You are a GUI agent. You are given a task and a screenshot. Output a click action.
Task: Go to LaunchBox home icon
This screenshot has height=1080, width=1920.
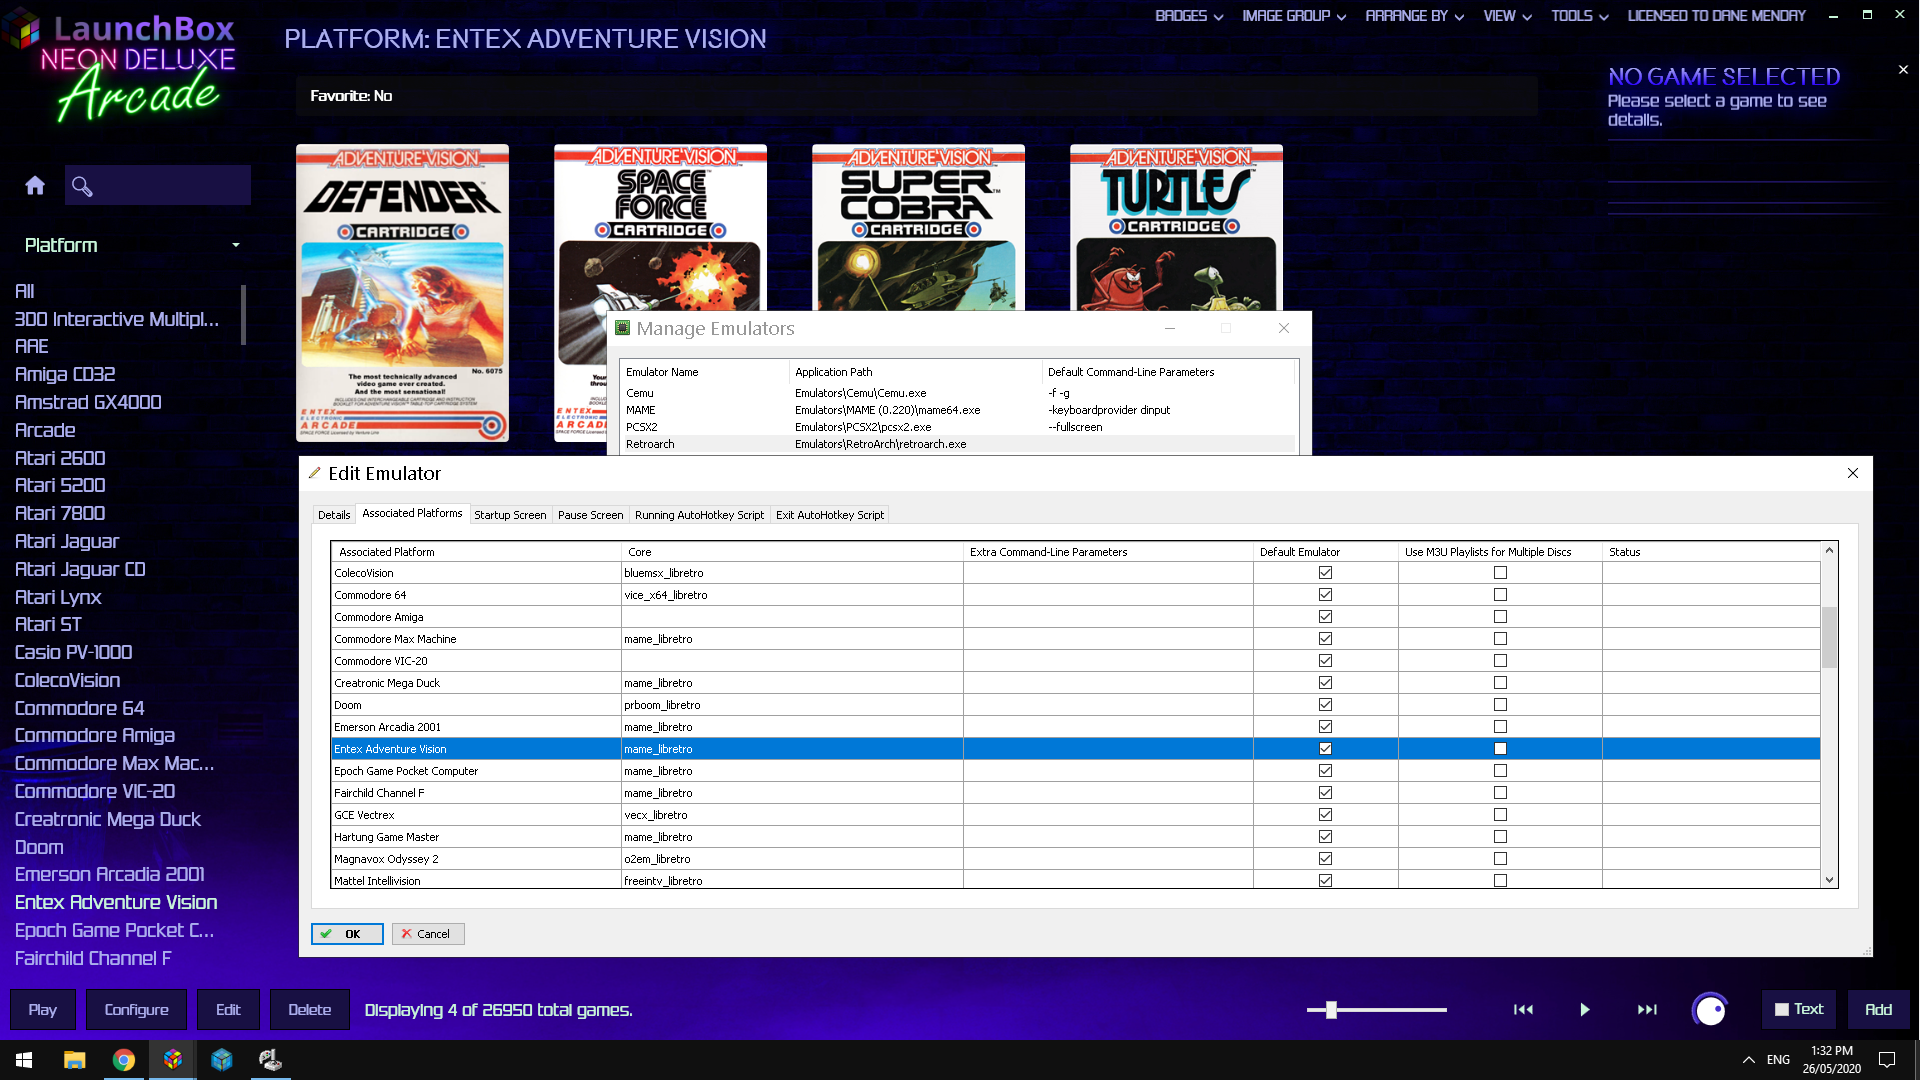click(35, 185)
